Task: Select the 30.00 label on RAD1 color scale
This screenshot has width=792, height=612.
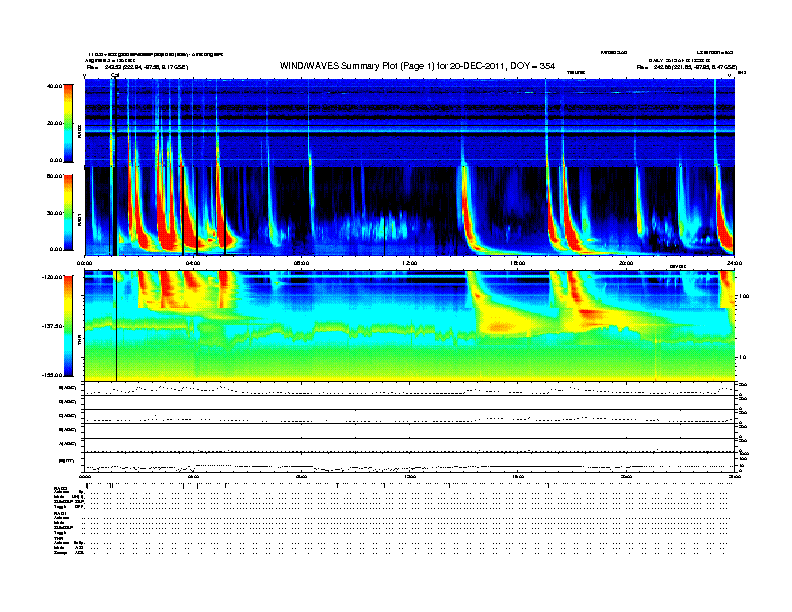Action: (x=55, y=213)
